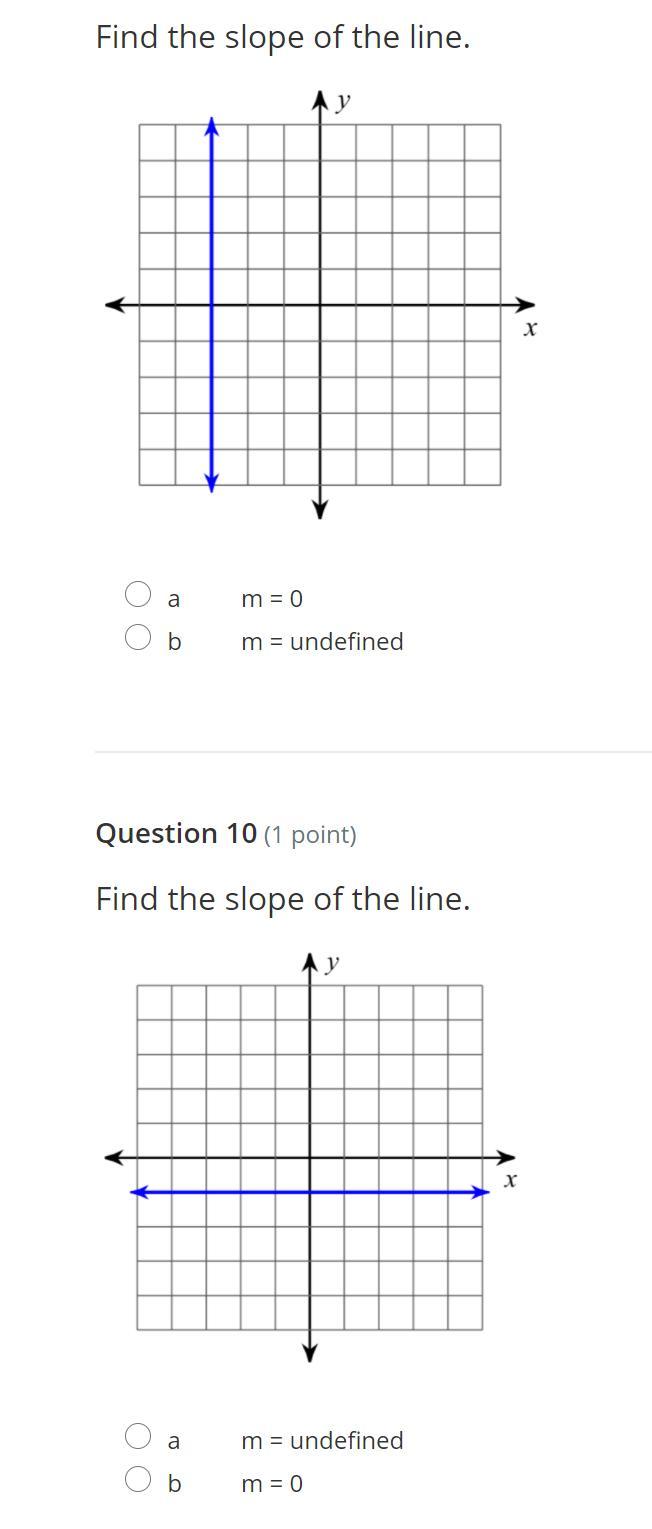Click 'm = undefined' text in first question
The image size is (652, 1529).
pos(322,642)
